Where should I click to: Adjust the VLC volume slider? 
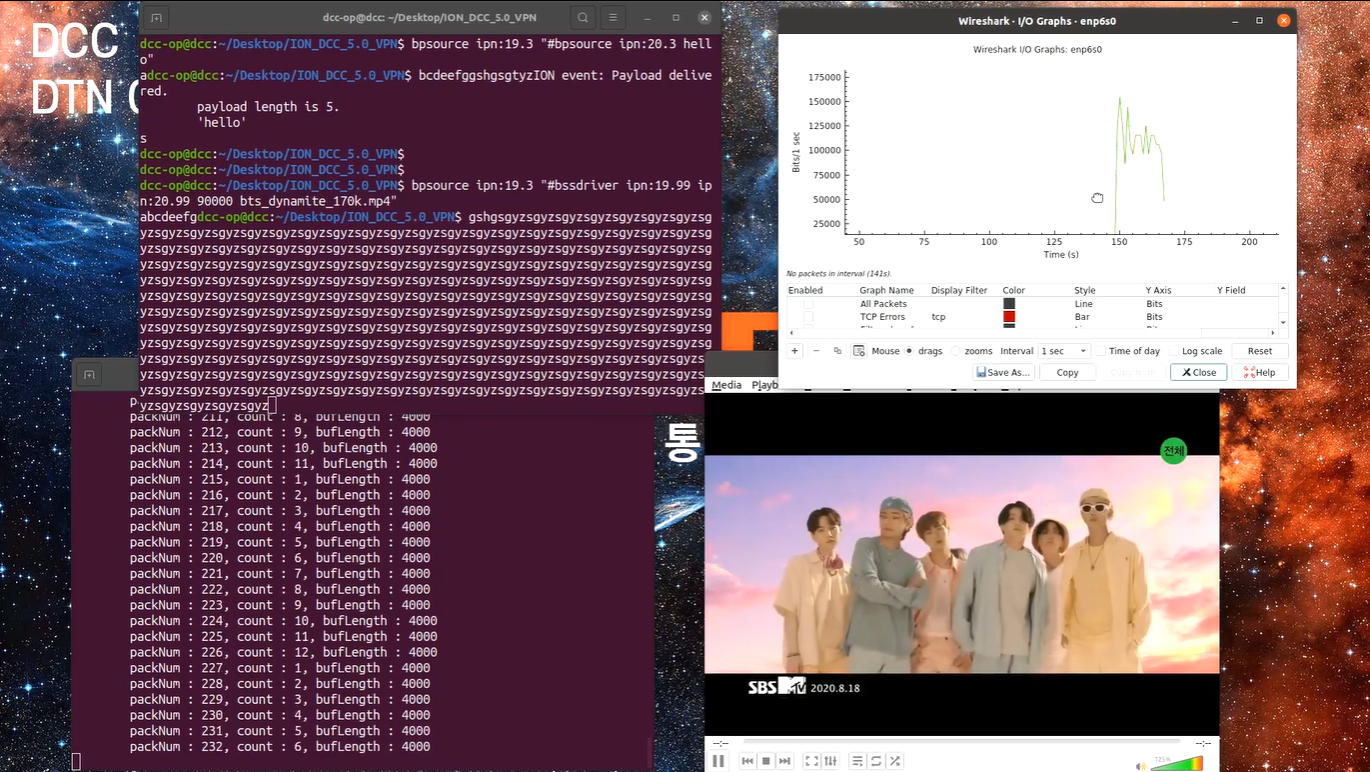click(x=1176, y=764)
